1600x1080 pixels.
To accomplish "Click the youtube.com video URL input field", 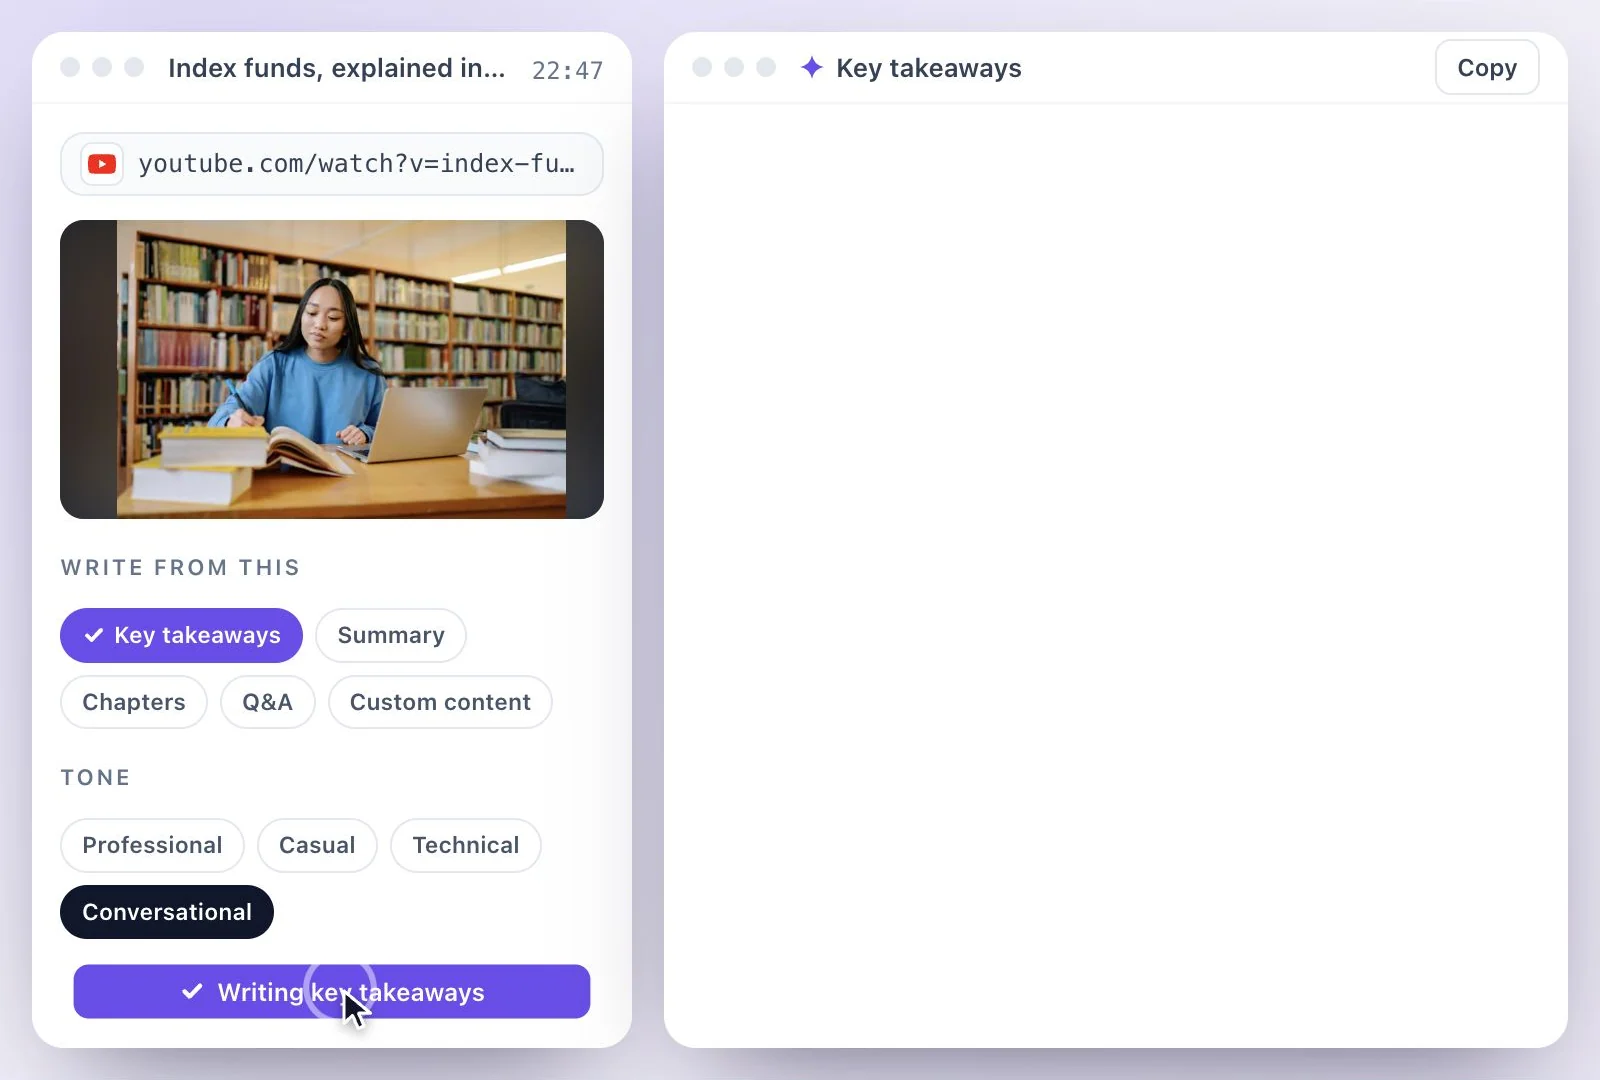I will 332,164.
